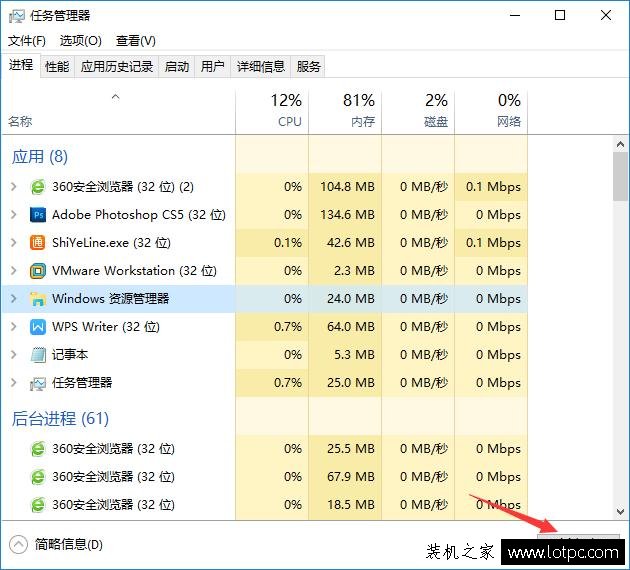Sort by the 网络 0% column header
The image size is (630, 570).
tap(491, 111)
